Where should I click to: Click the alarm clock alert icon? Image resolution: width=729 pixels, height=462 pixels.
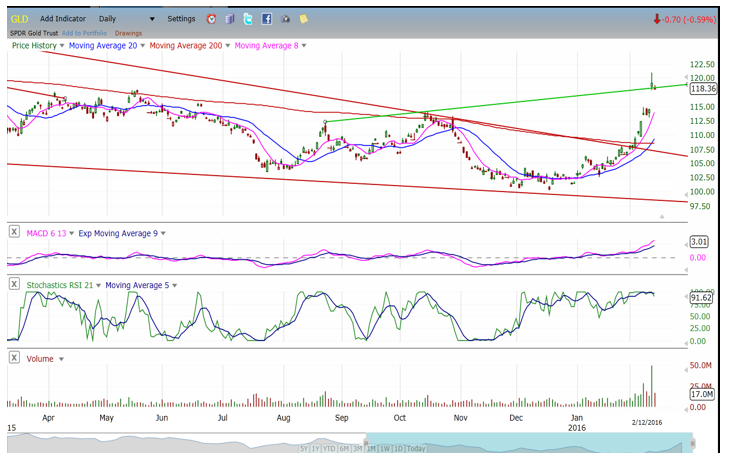(x=211, y=19)
